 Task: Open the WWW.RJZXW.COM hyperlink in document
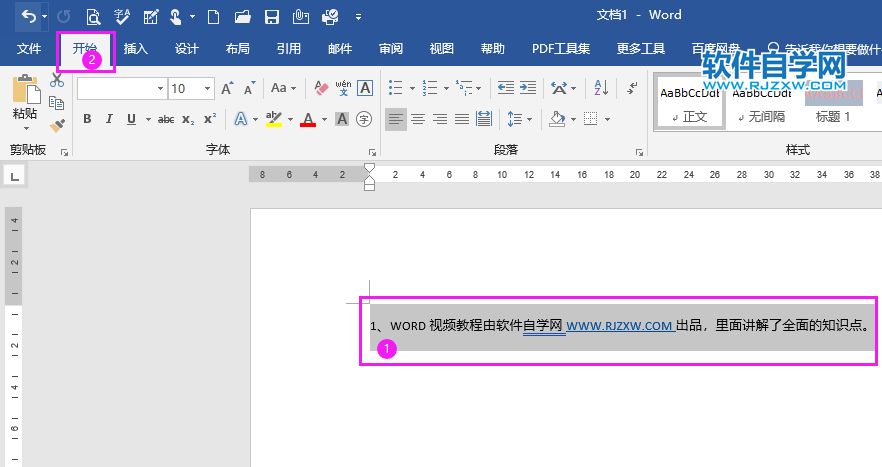click(619, 326)
